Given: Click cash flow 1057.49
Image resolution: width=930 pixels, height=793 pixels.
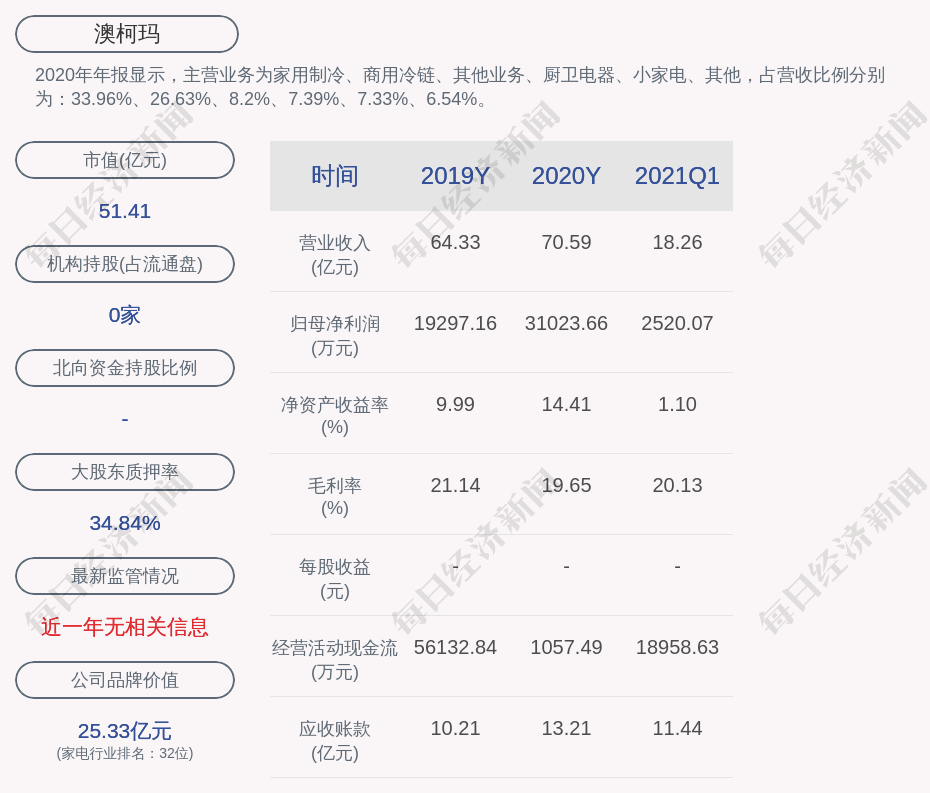Looking at the screenshot, I should [566, 647].
